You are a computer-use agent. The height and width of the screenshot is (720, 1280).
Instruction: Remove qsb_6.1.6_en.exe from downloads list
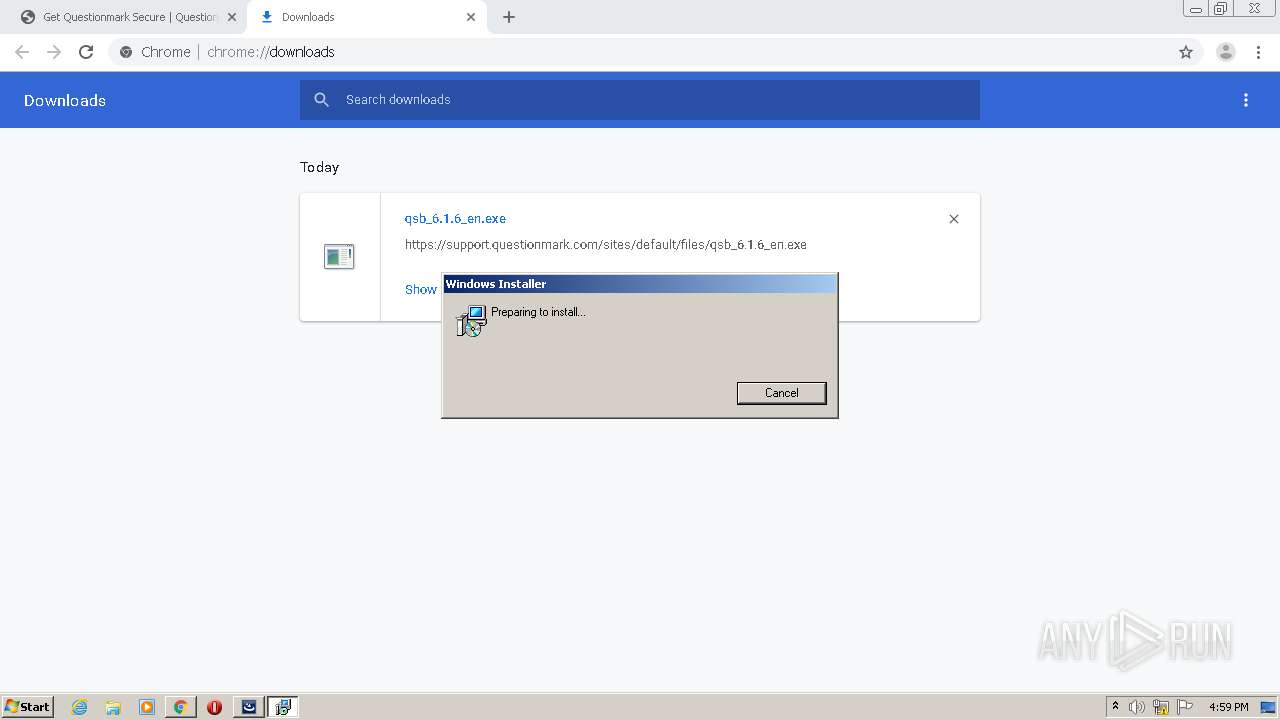click(954, 219)
